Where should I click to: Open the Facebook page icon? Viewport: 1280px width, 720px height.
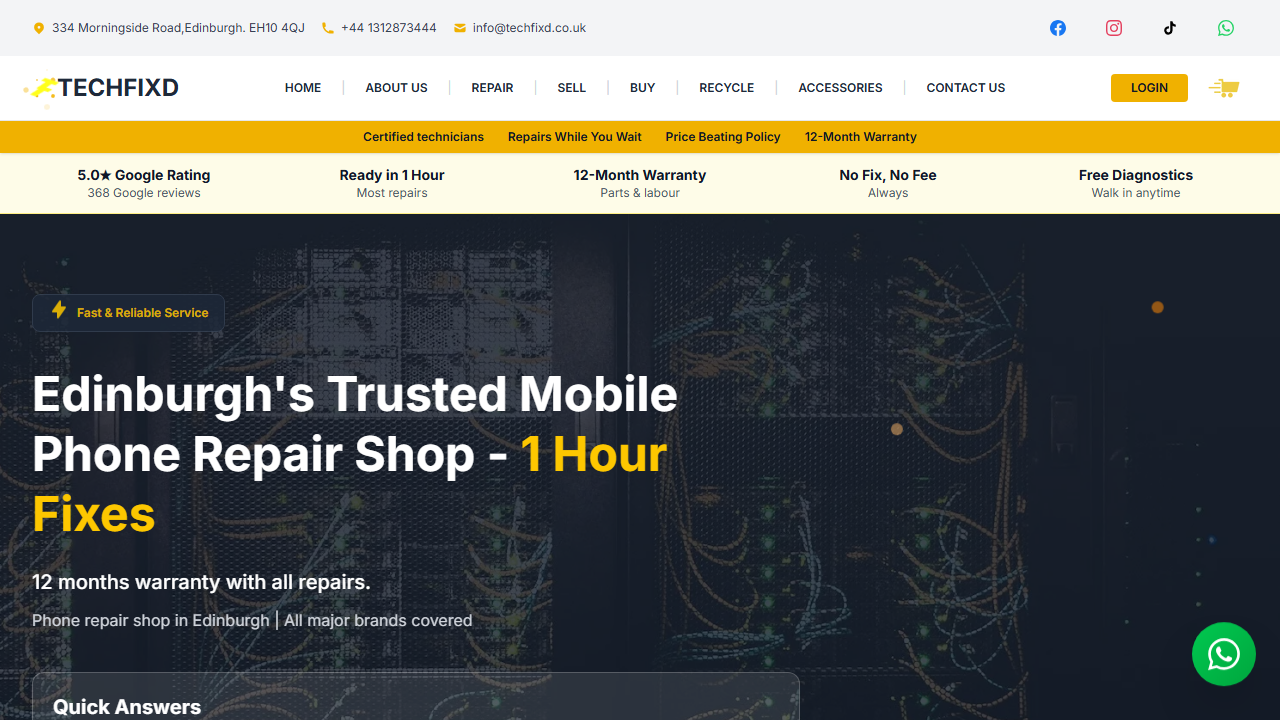click(x=1058, y=28)
